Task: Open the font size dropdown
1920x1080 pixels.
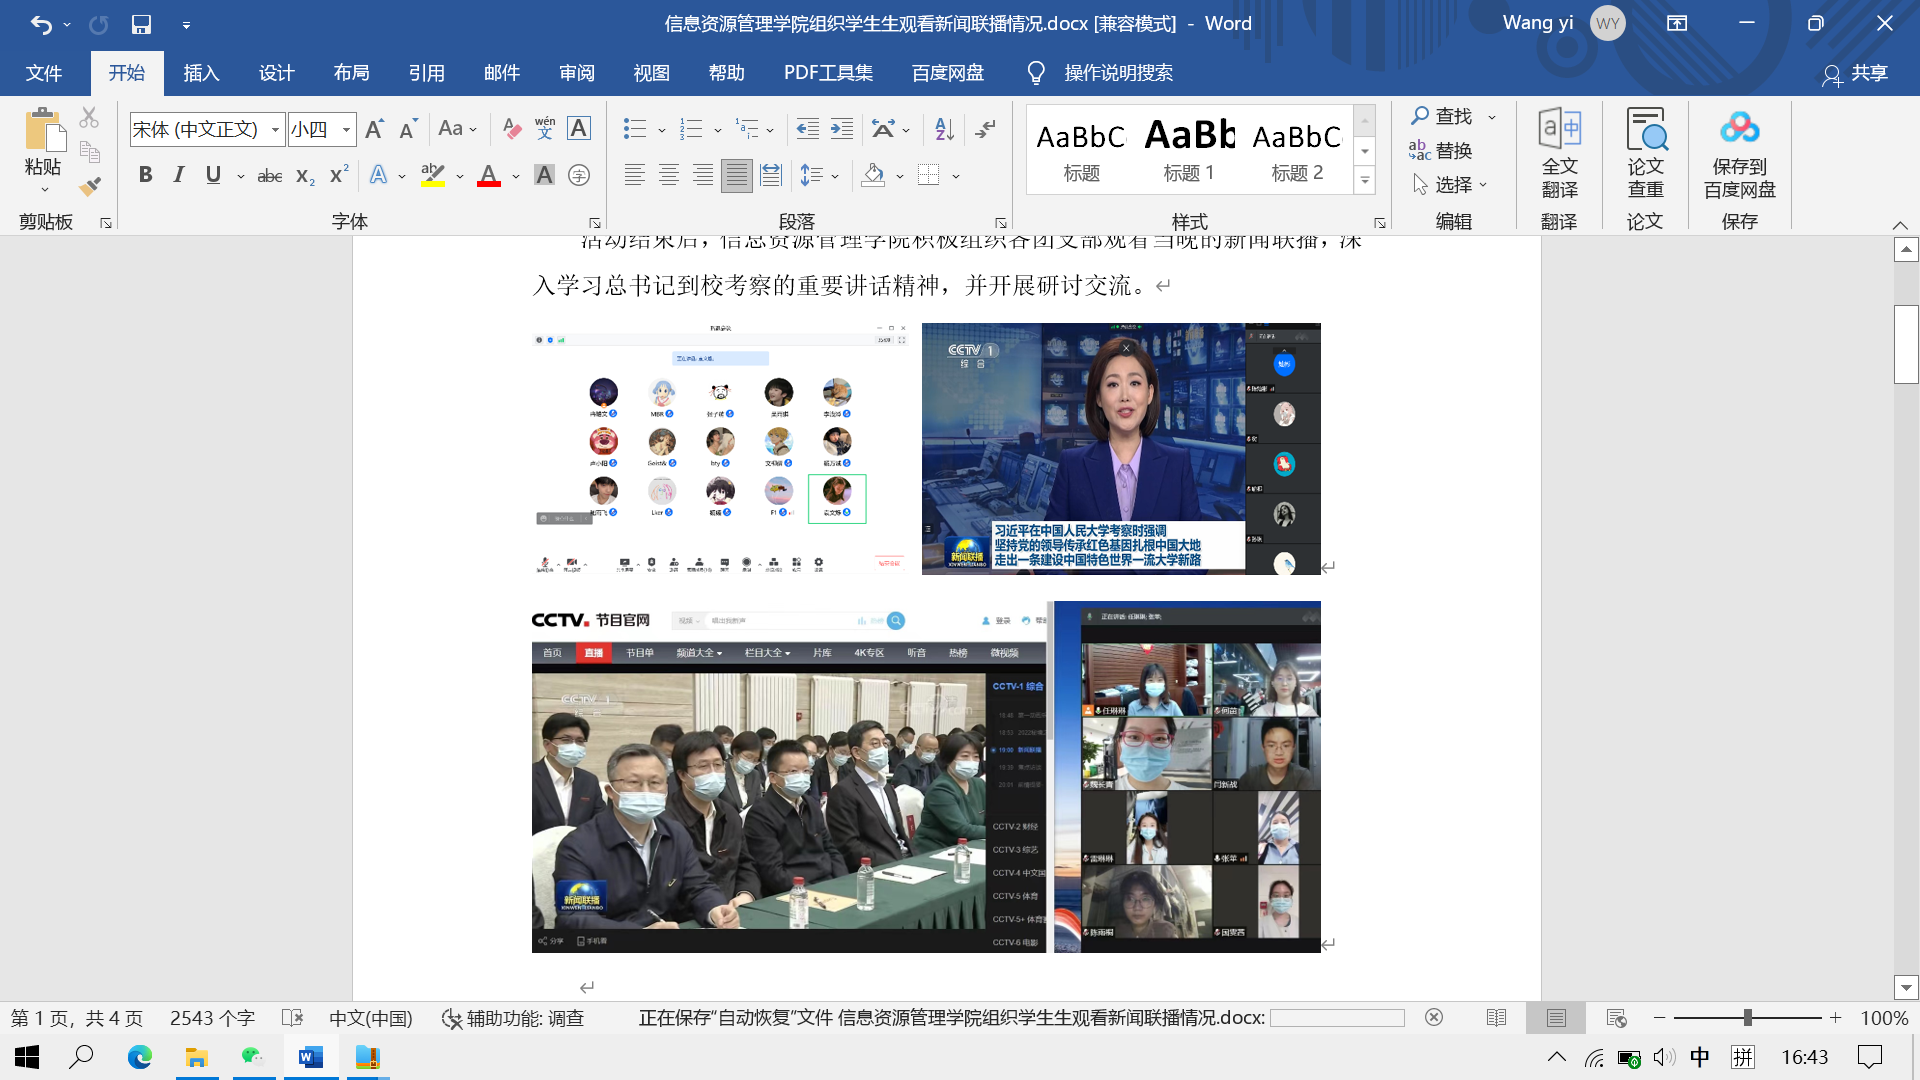Action: pos(346,129)
